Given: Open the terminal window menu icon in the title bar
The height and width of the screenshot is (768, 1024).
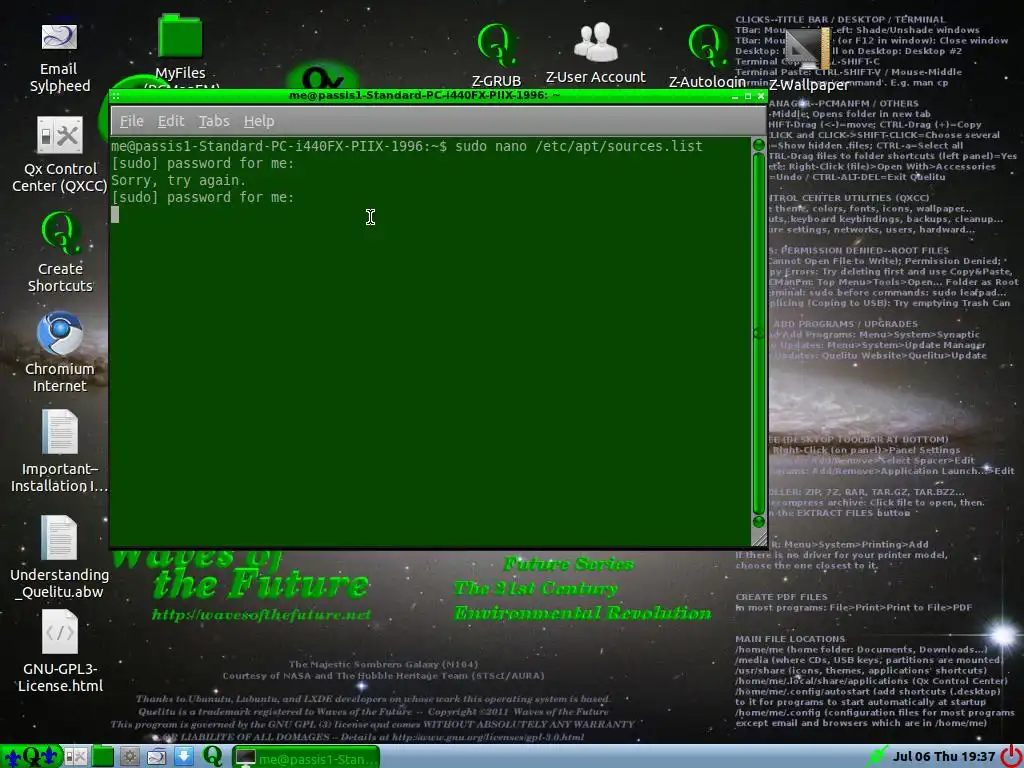Looking at the screenshot, I should [x=116, y=96].
